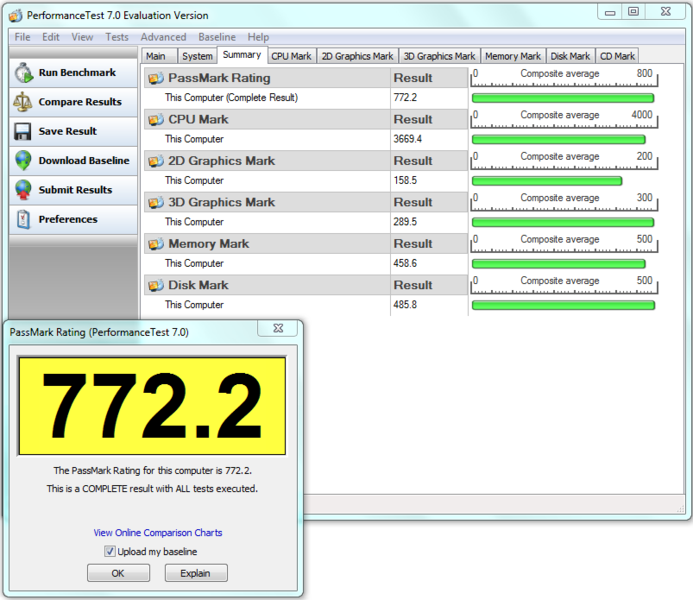Image resolution: width=693 pixels, height=600 pixels.
Task: Switch to the CD Mark tab
Action: pyautogui.click(x=617, y=56)
